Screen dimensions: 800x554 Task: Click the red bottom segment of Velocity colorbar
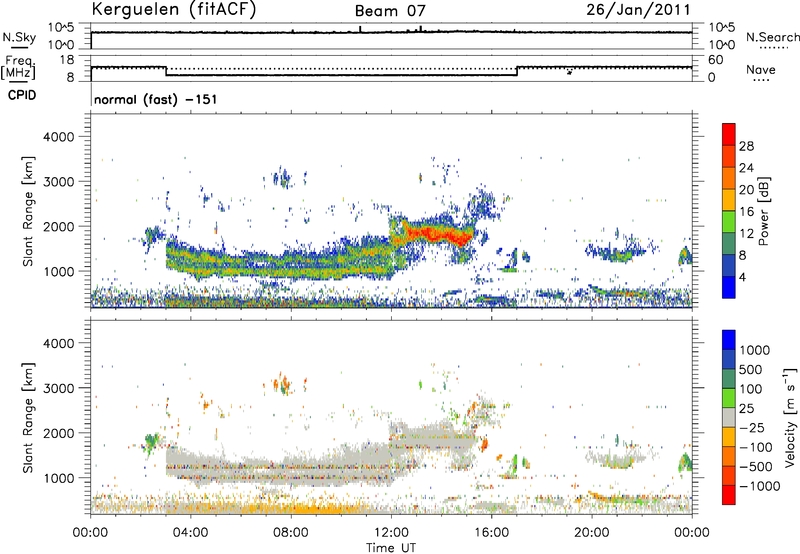click(729, 495)
